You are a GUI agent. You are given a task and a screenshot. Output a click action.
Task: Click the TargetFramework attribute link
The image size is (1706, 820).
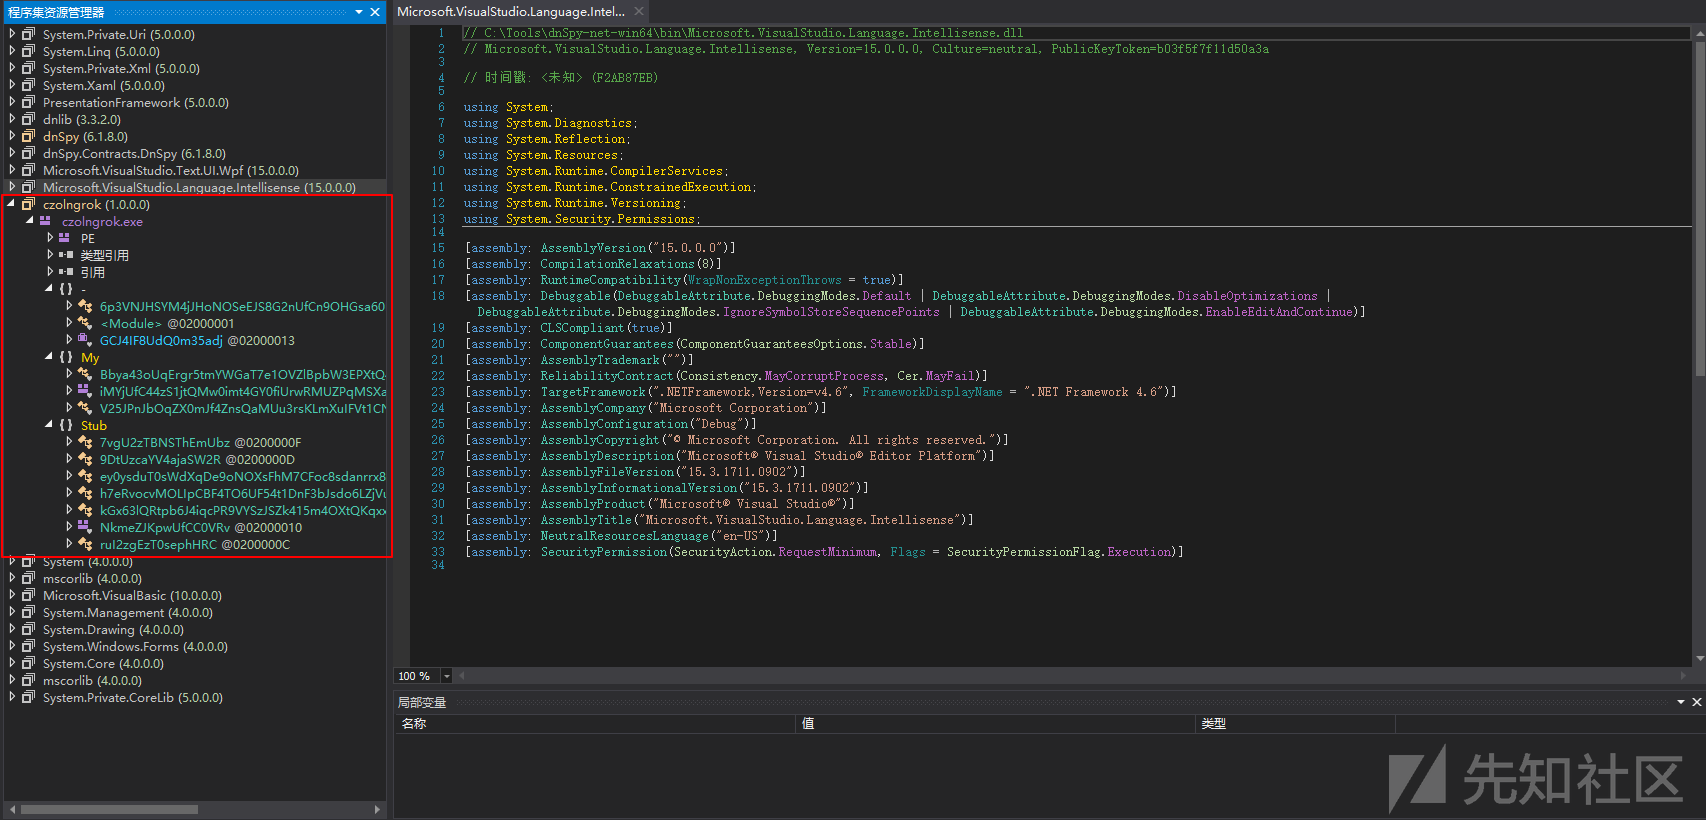594,392
